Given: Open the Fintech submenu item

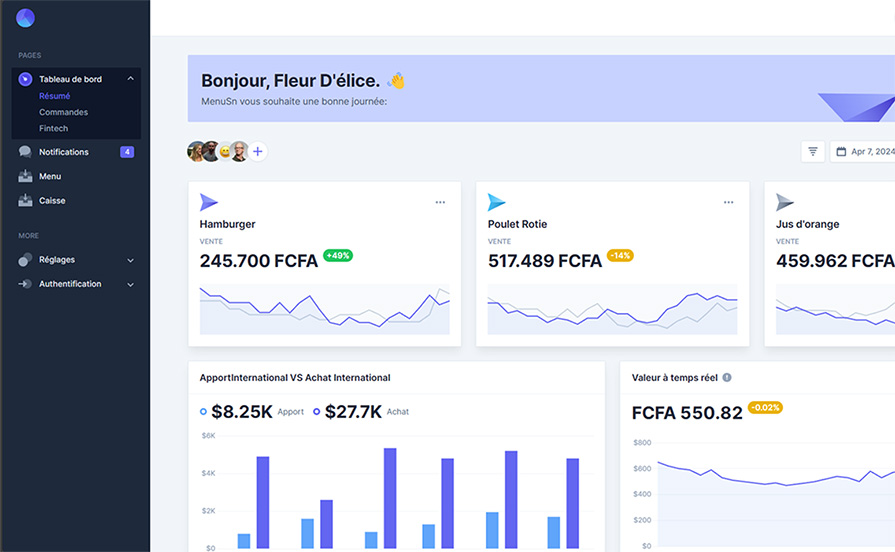Looking at the screenshot, I should coord(53,128).
